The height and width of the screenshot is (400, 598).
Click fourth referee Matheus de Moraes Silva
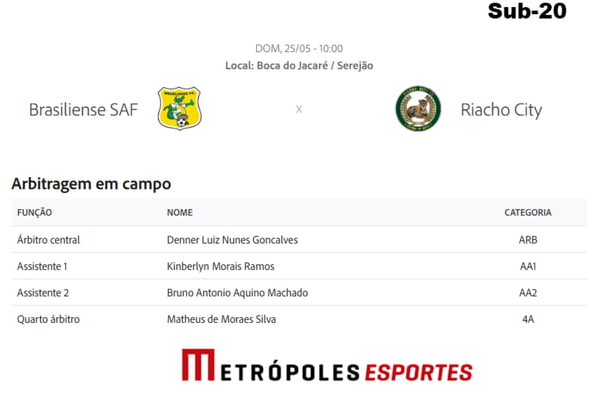(x=221, y=319)
